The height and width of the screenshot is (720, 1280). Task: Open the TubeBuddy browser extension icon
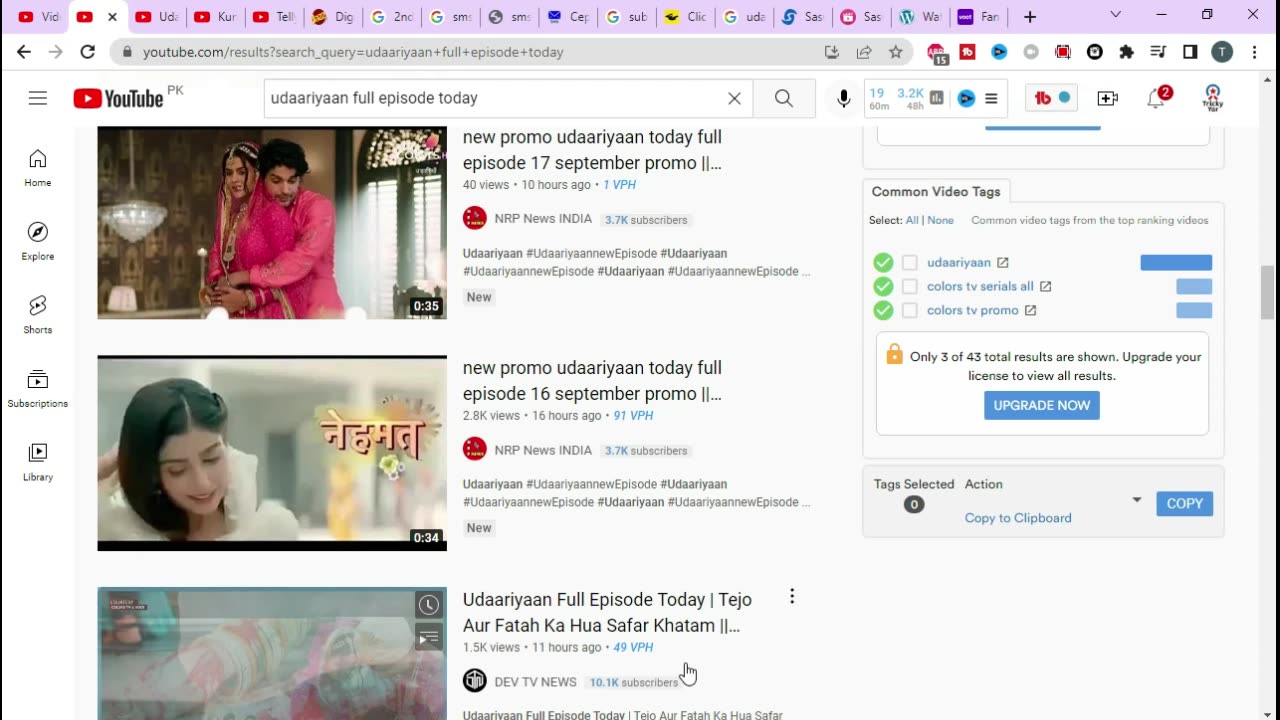tap(967, 52)
